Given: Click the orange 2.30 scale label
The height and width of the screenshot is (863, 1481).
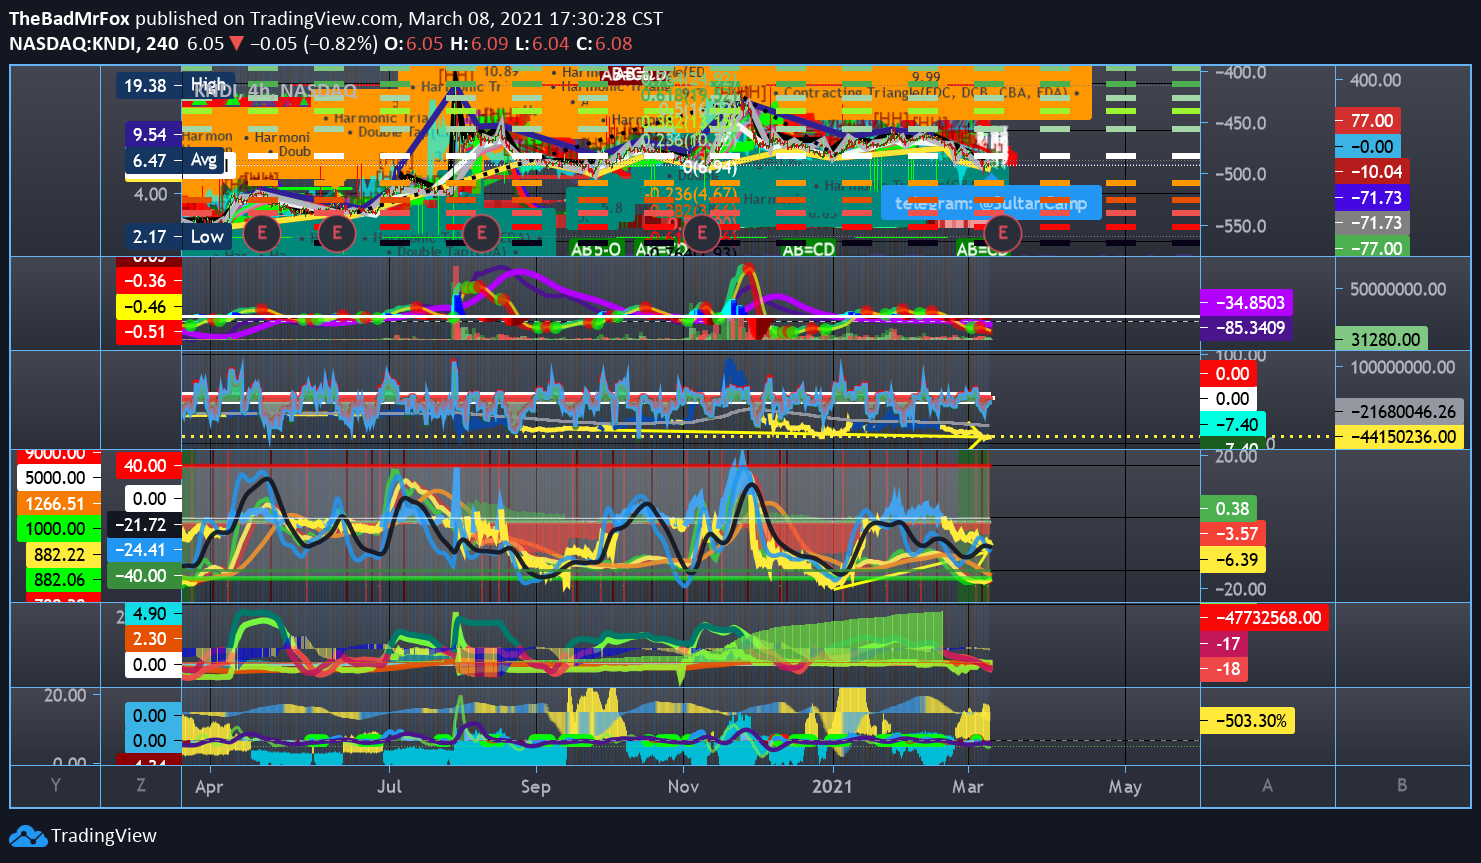Looking at the screenshot, I should pyautogui.click(x=153, y=639).
